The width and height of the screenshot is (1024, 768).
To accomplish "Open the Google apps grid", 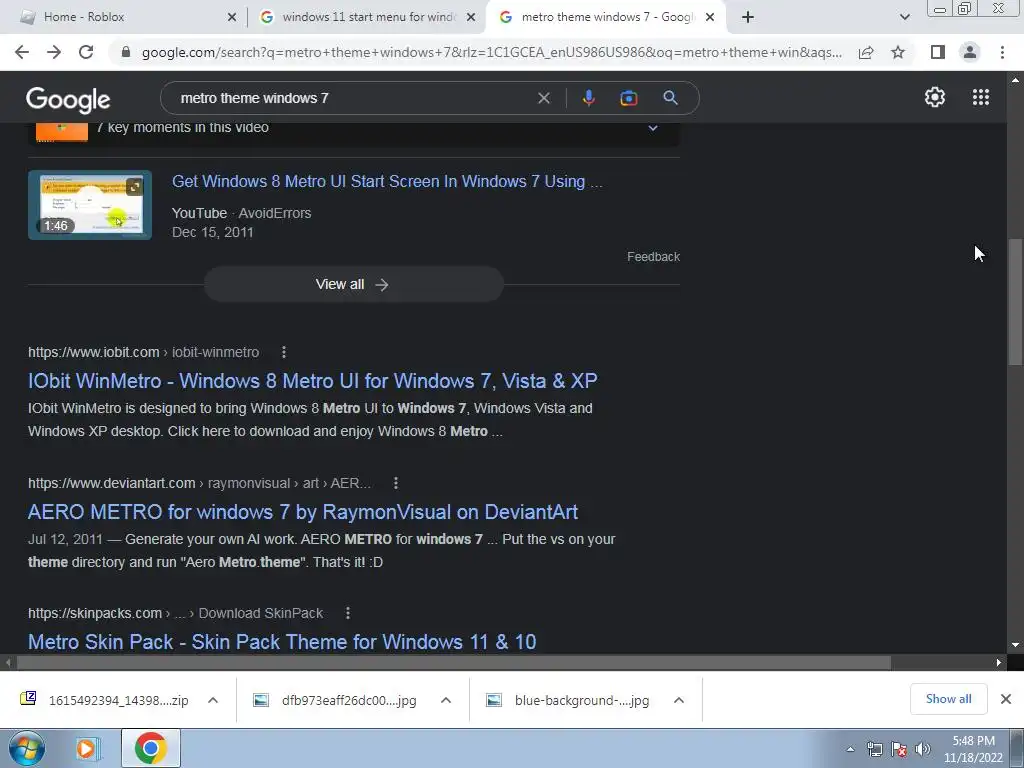I will 980,97.
